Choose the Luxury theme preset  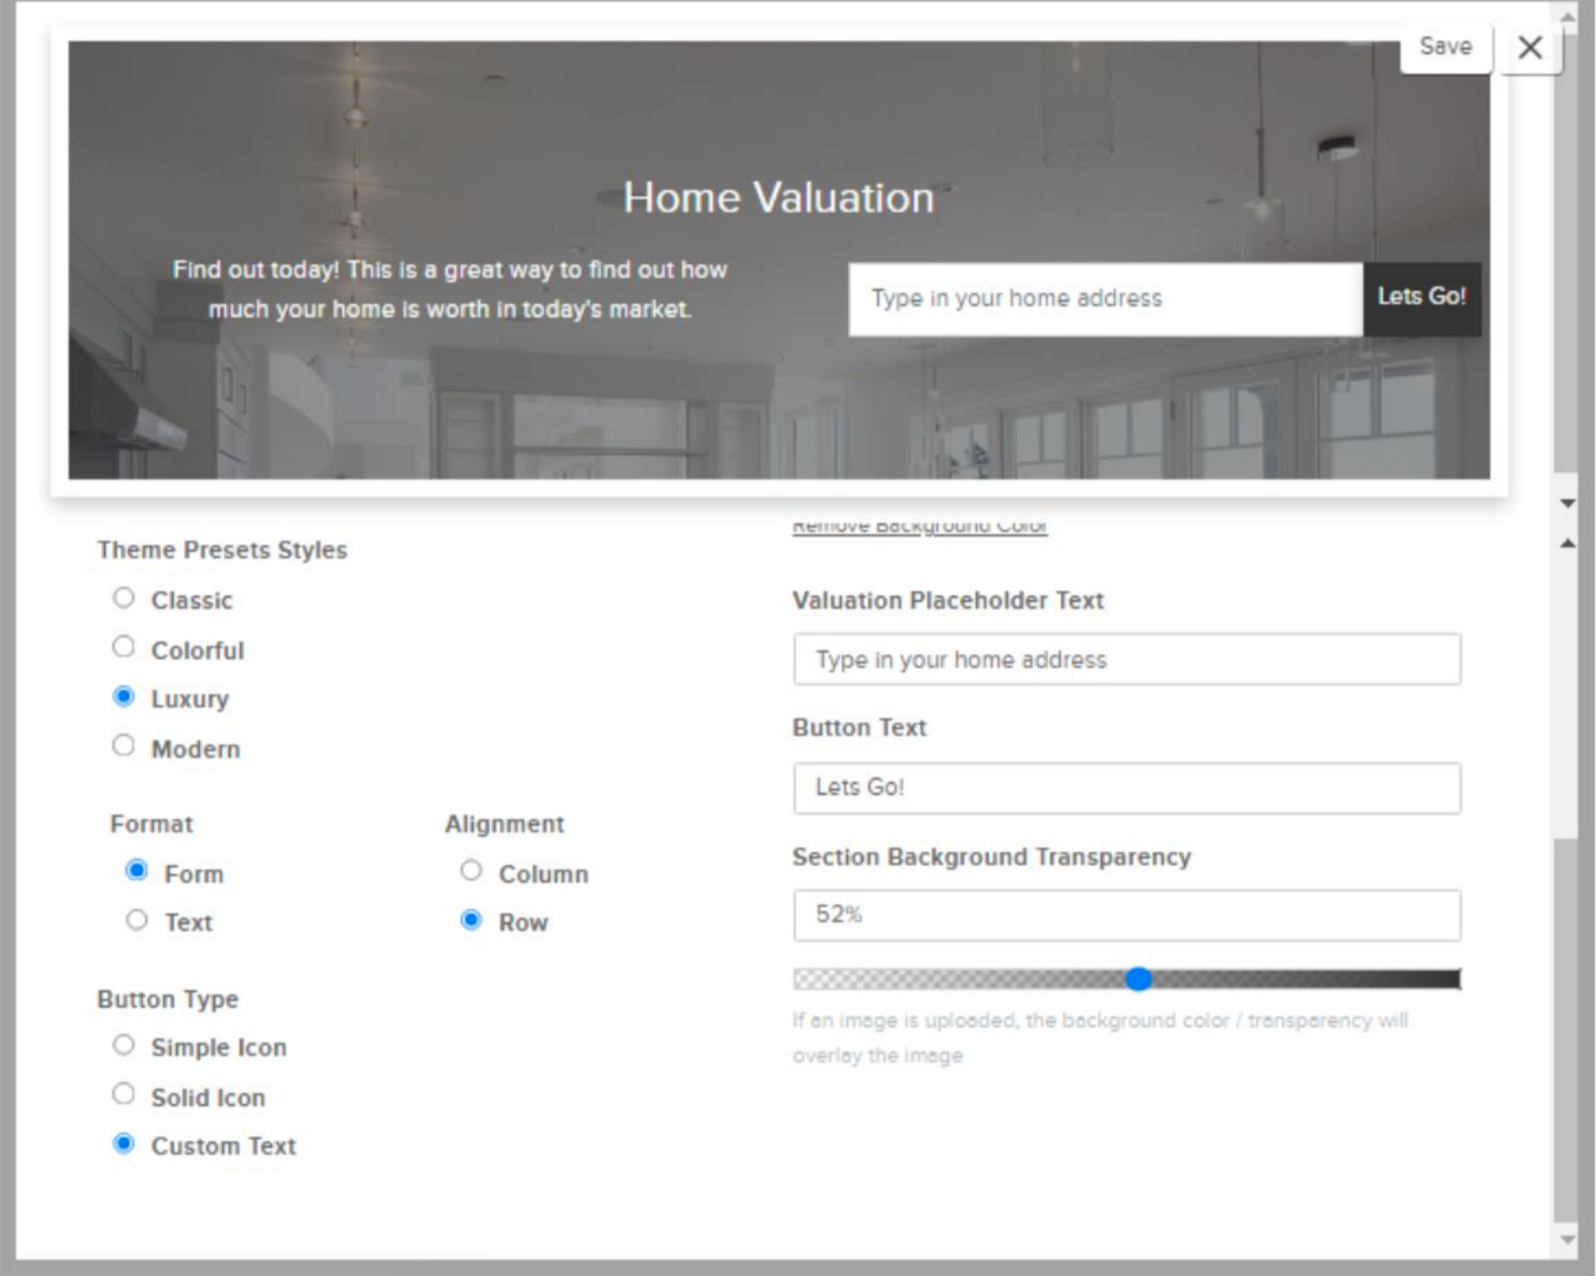pyautogui.click(x=123, y=696)
